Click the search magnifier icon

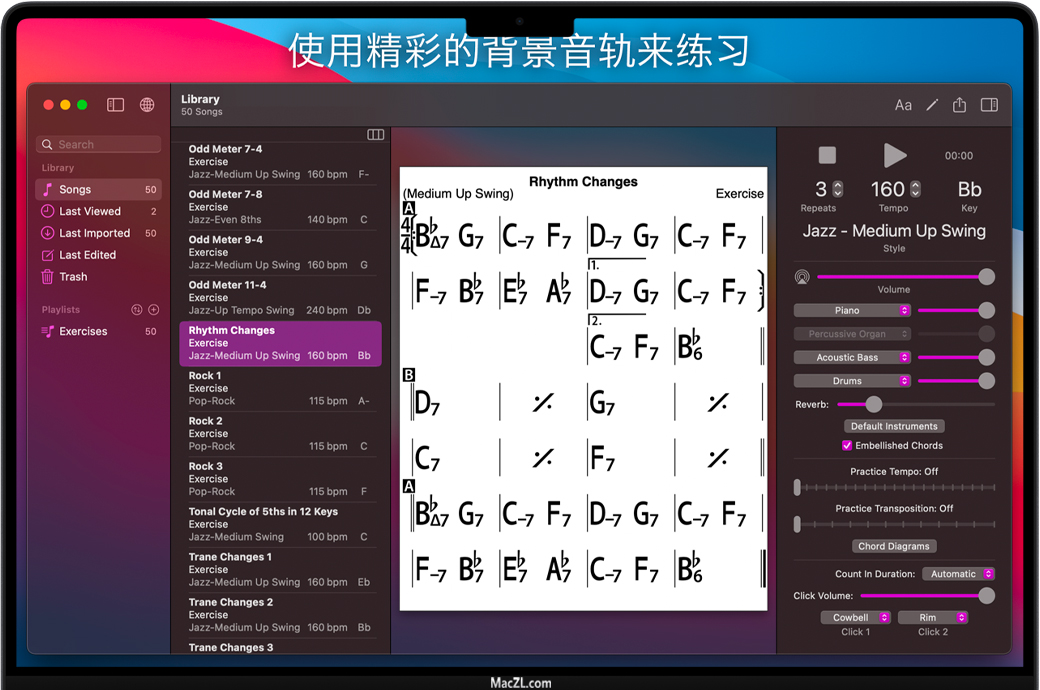click(x=47, y=145)
